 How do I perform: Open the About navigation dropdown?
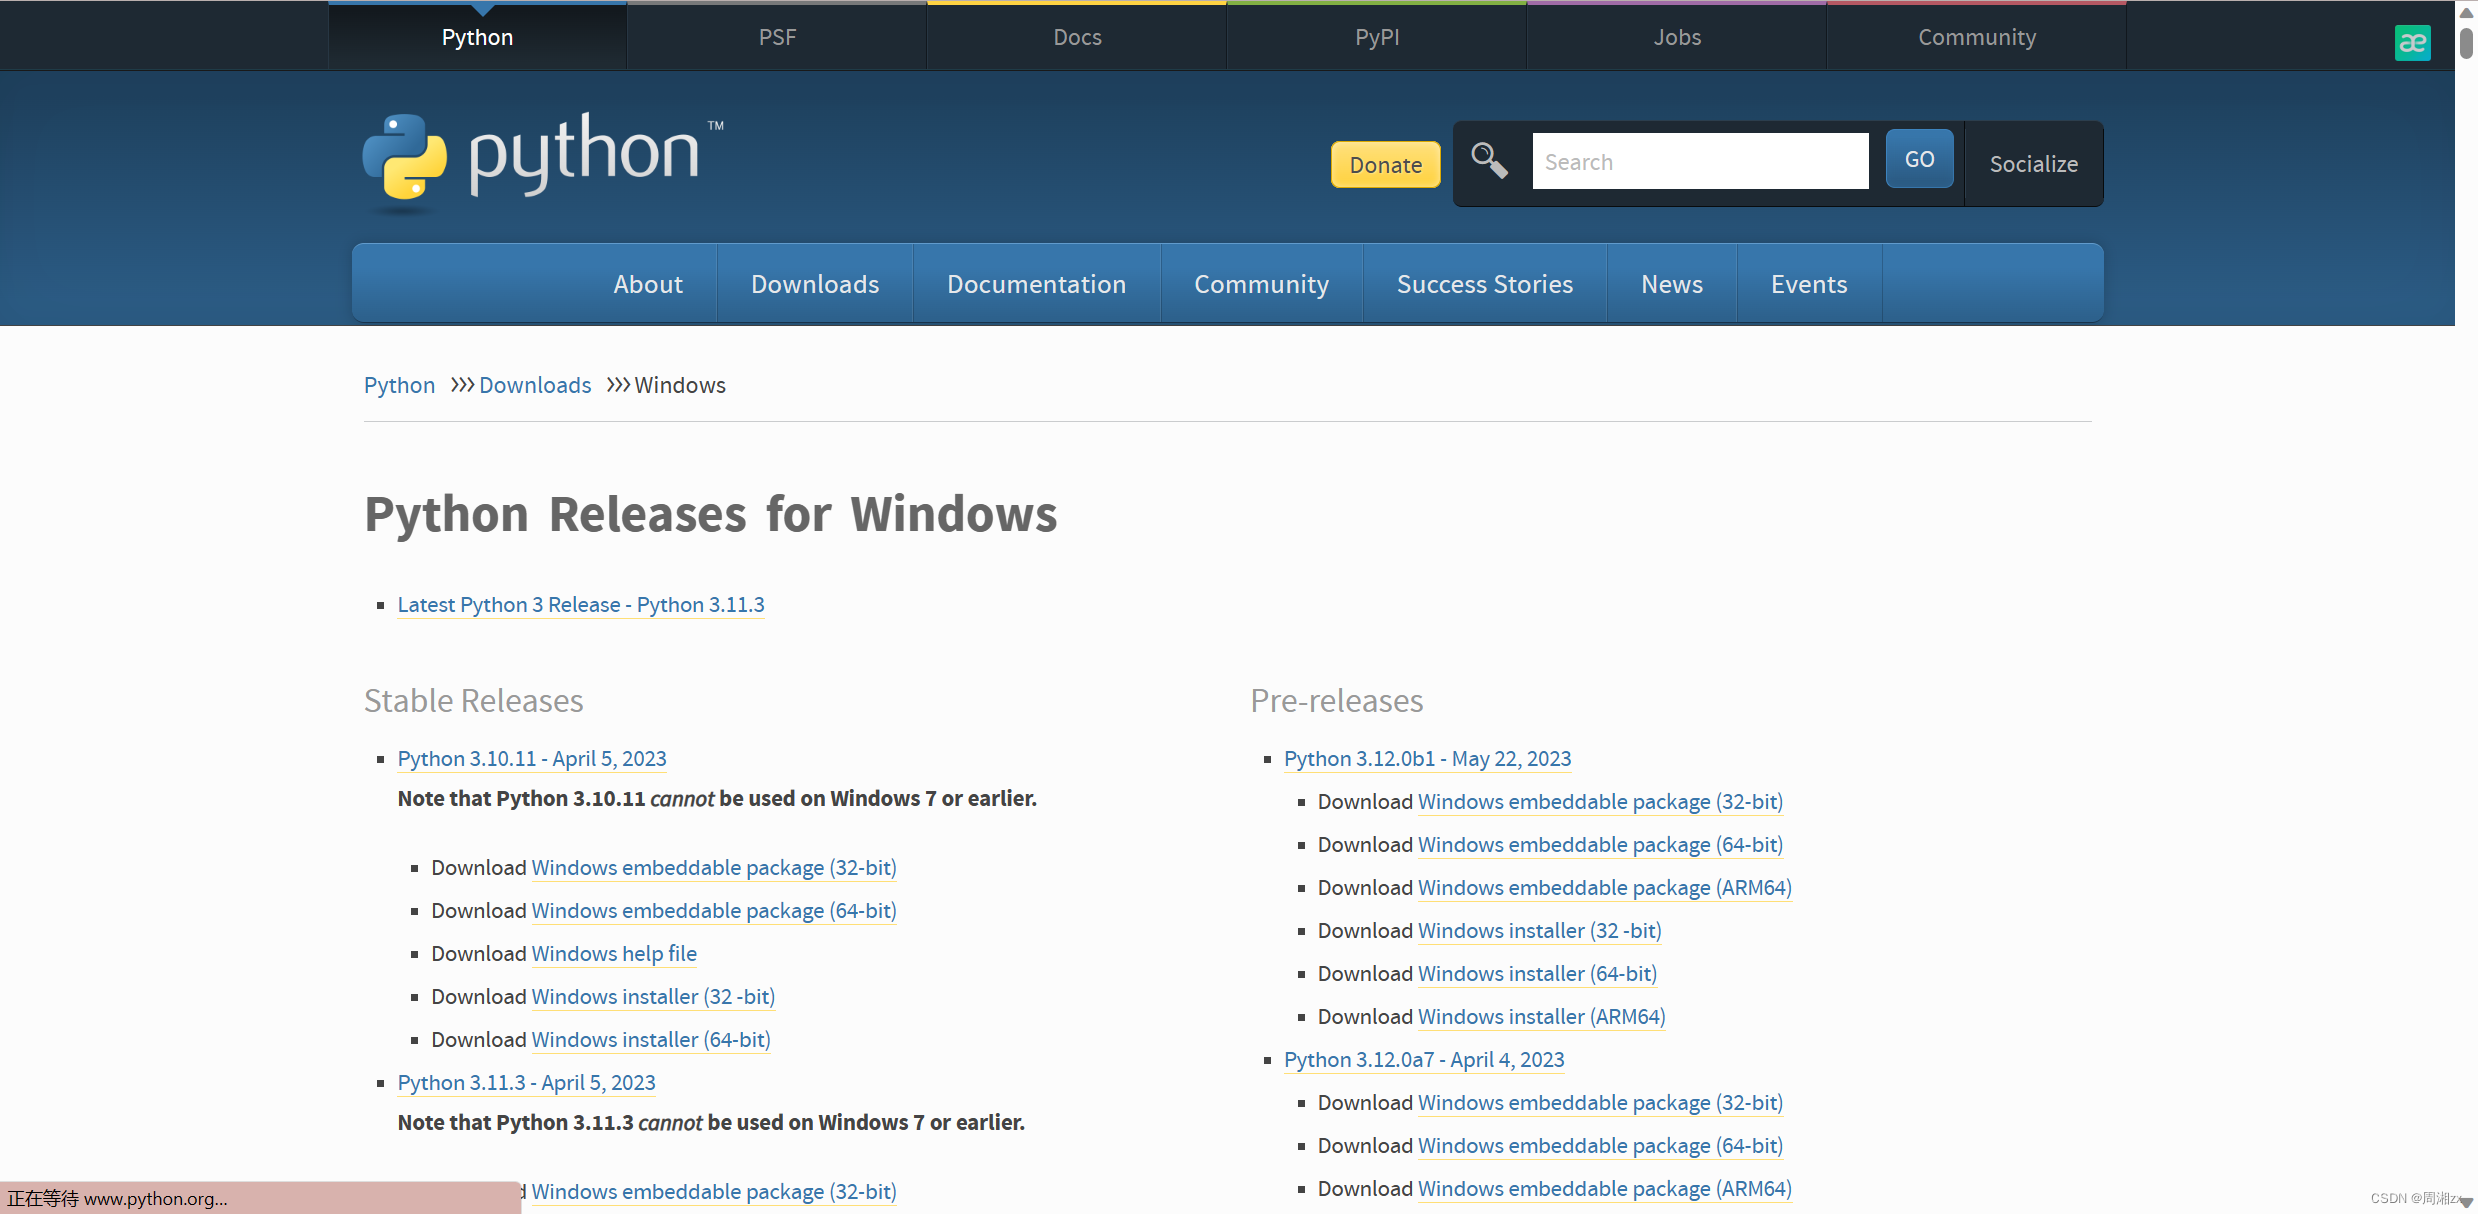click(648, 283)
